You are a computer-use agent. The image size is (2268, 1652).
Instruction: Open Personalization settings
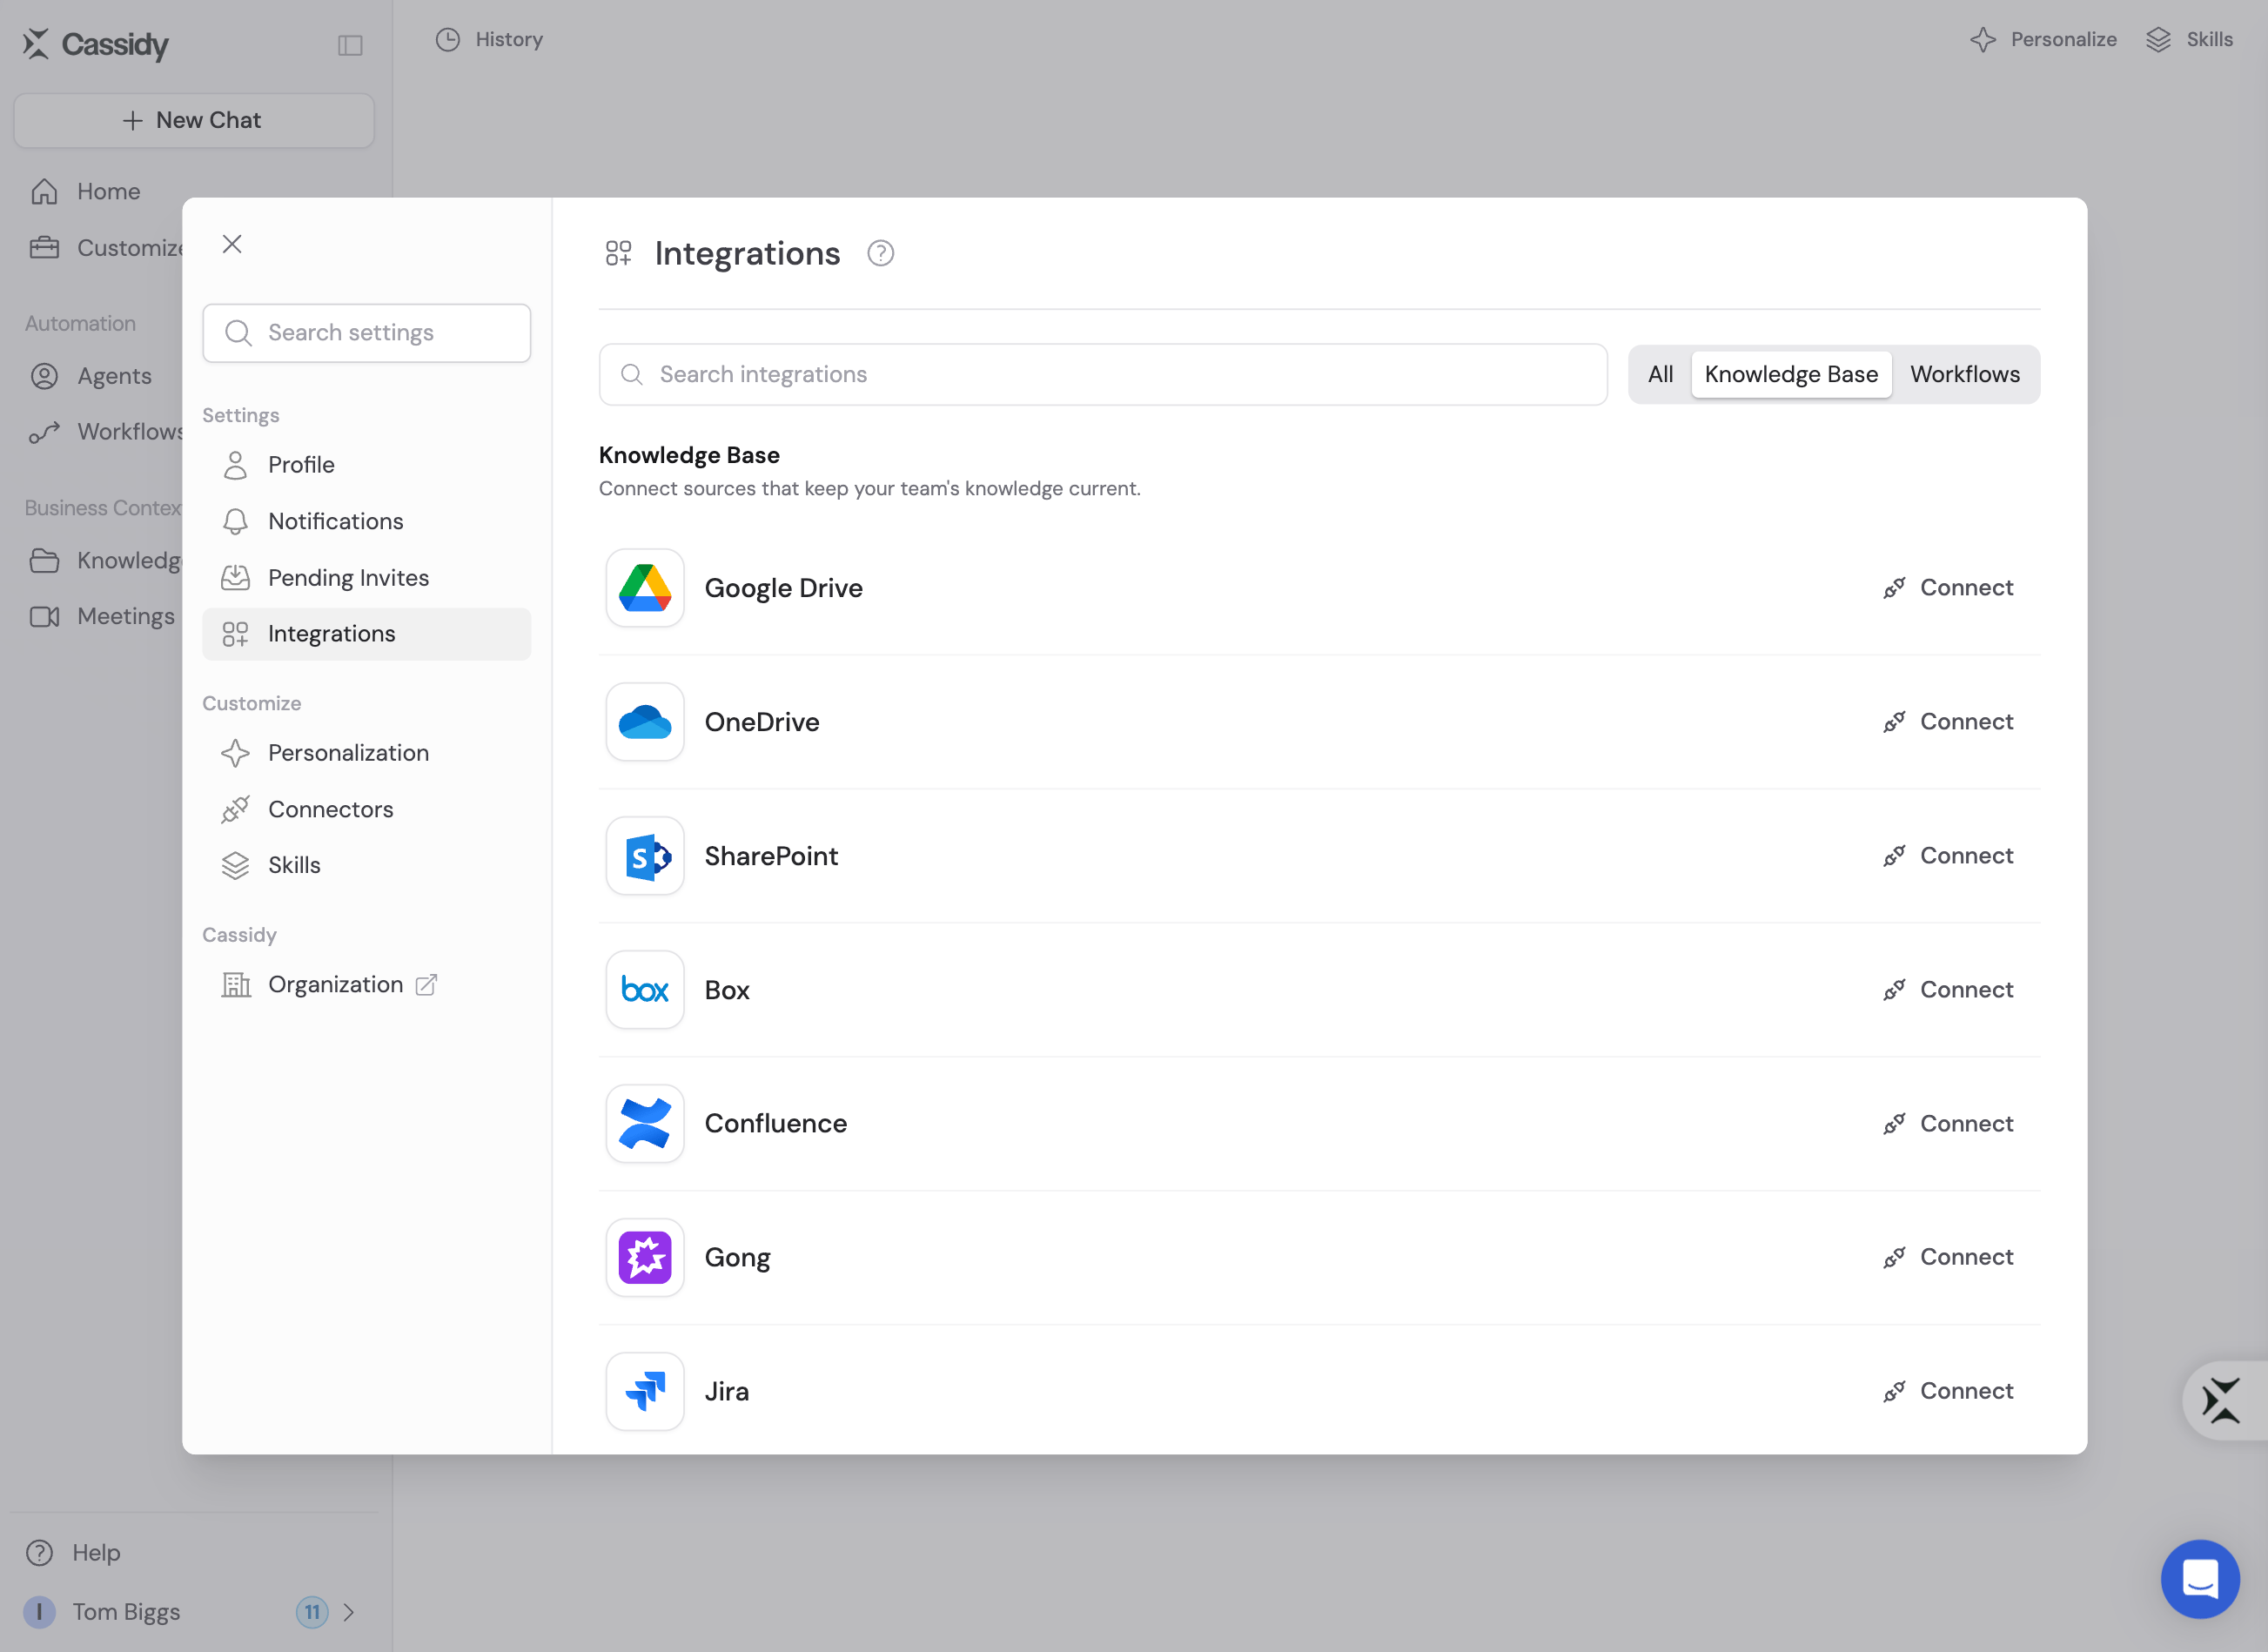366,753
